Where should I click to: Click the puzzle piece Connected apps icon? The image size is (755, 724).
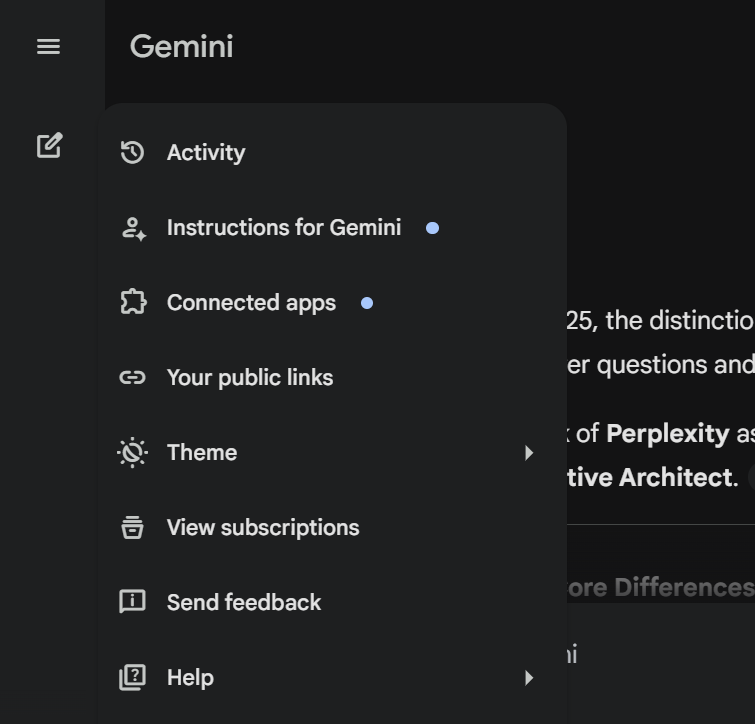tap(133, 302)
